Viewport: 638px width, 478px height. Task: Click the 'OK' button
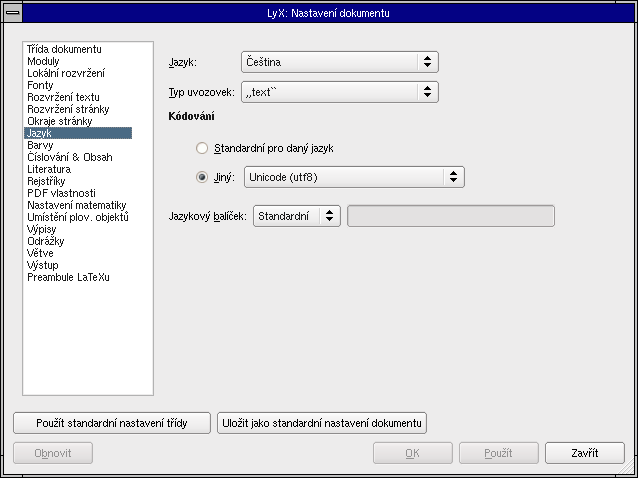point(413,453)
